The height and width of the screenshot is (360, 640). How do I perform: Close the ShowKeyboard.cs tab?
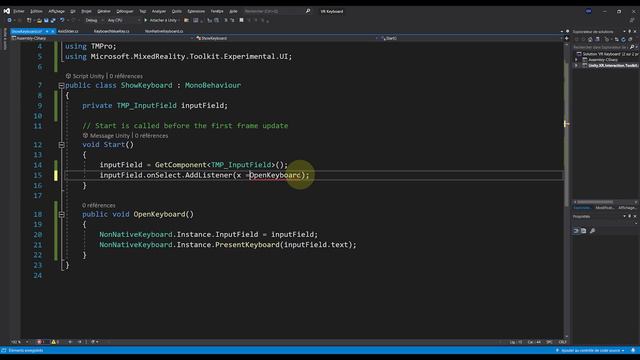(53, 31)
